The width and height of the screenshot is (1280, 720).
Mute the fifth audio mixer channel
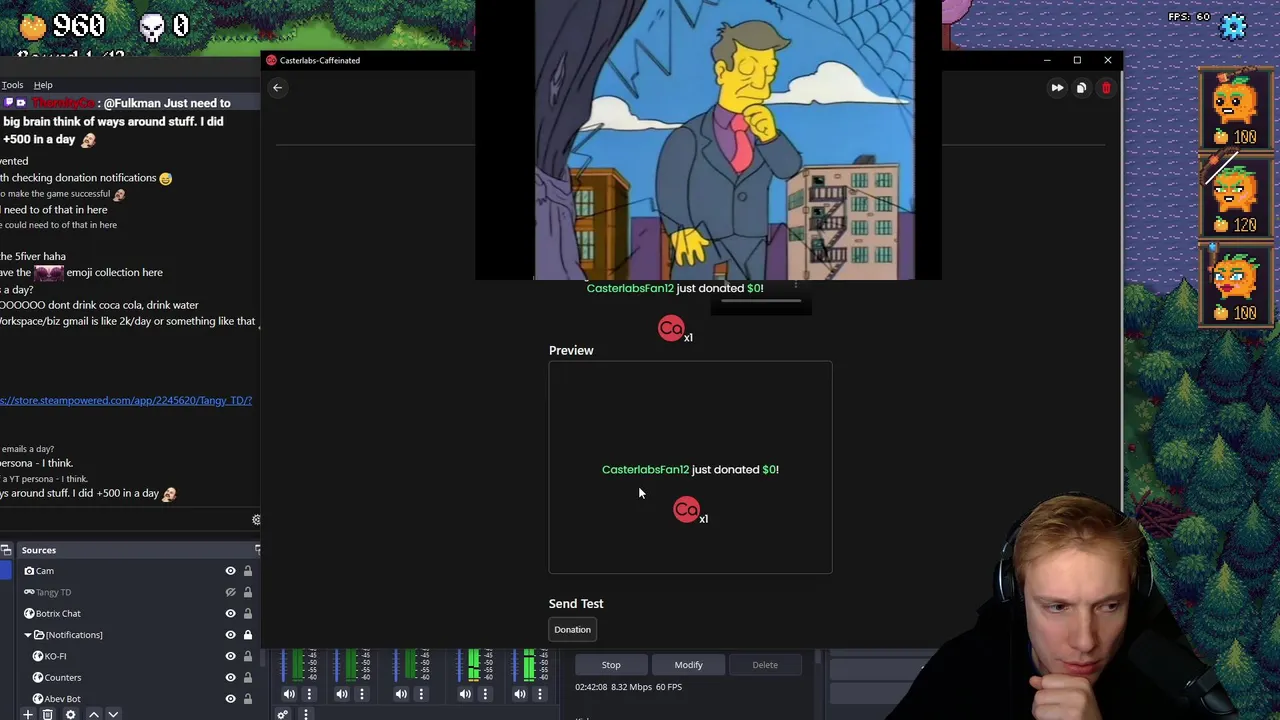520,694
